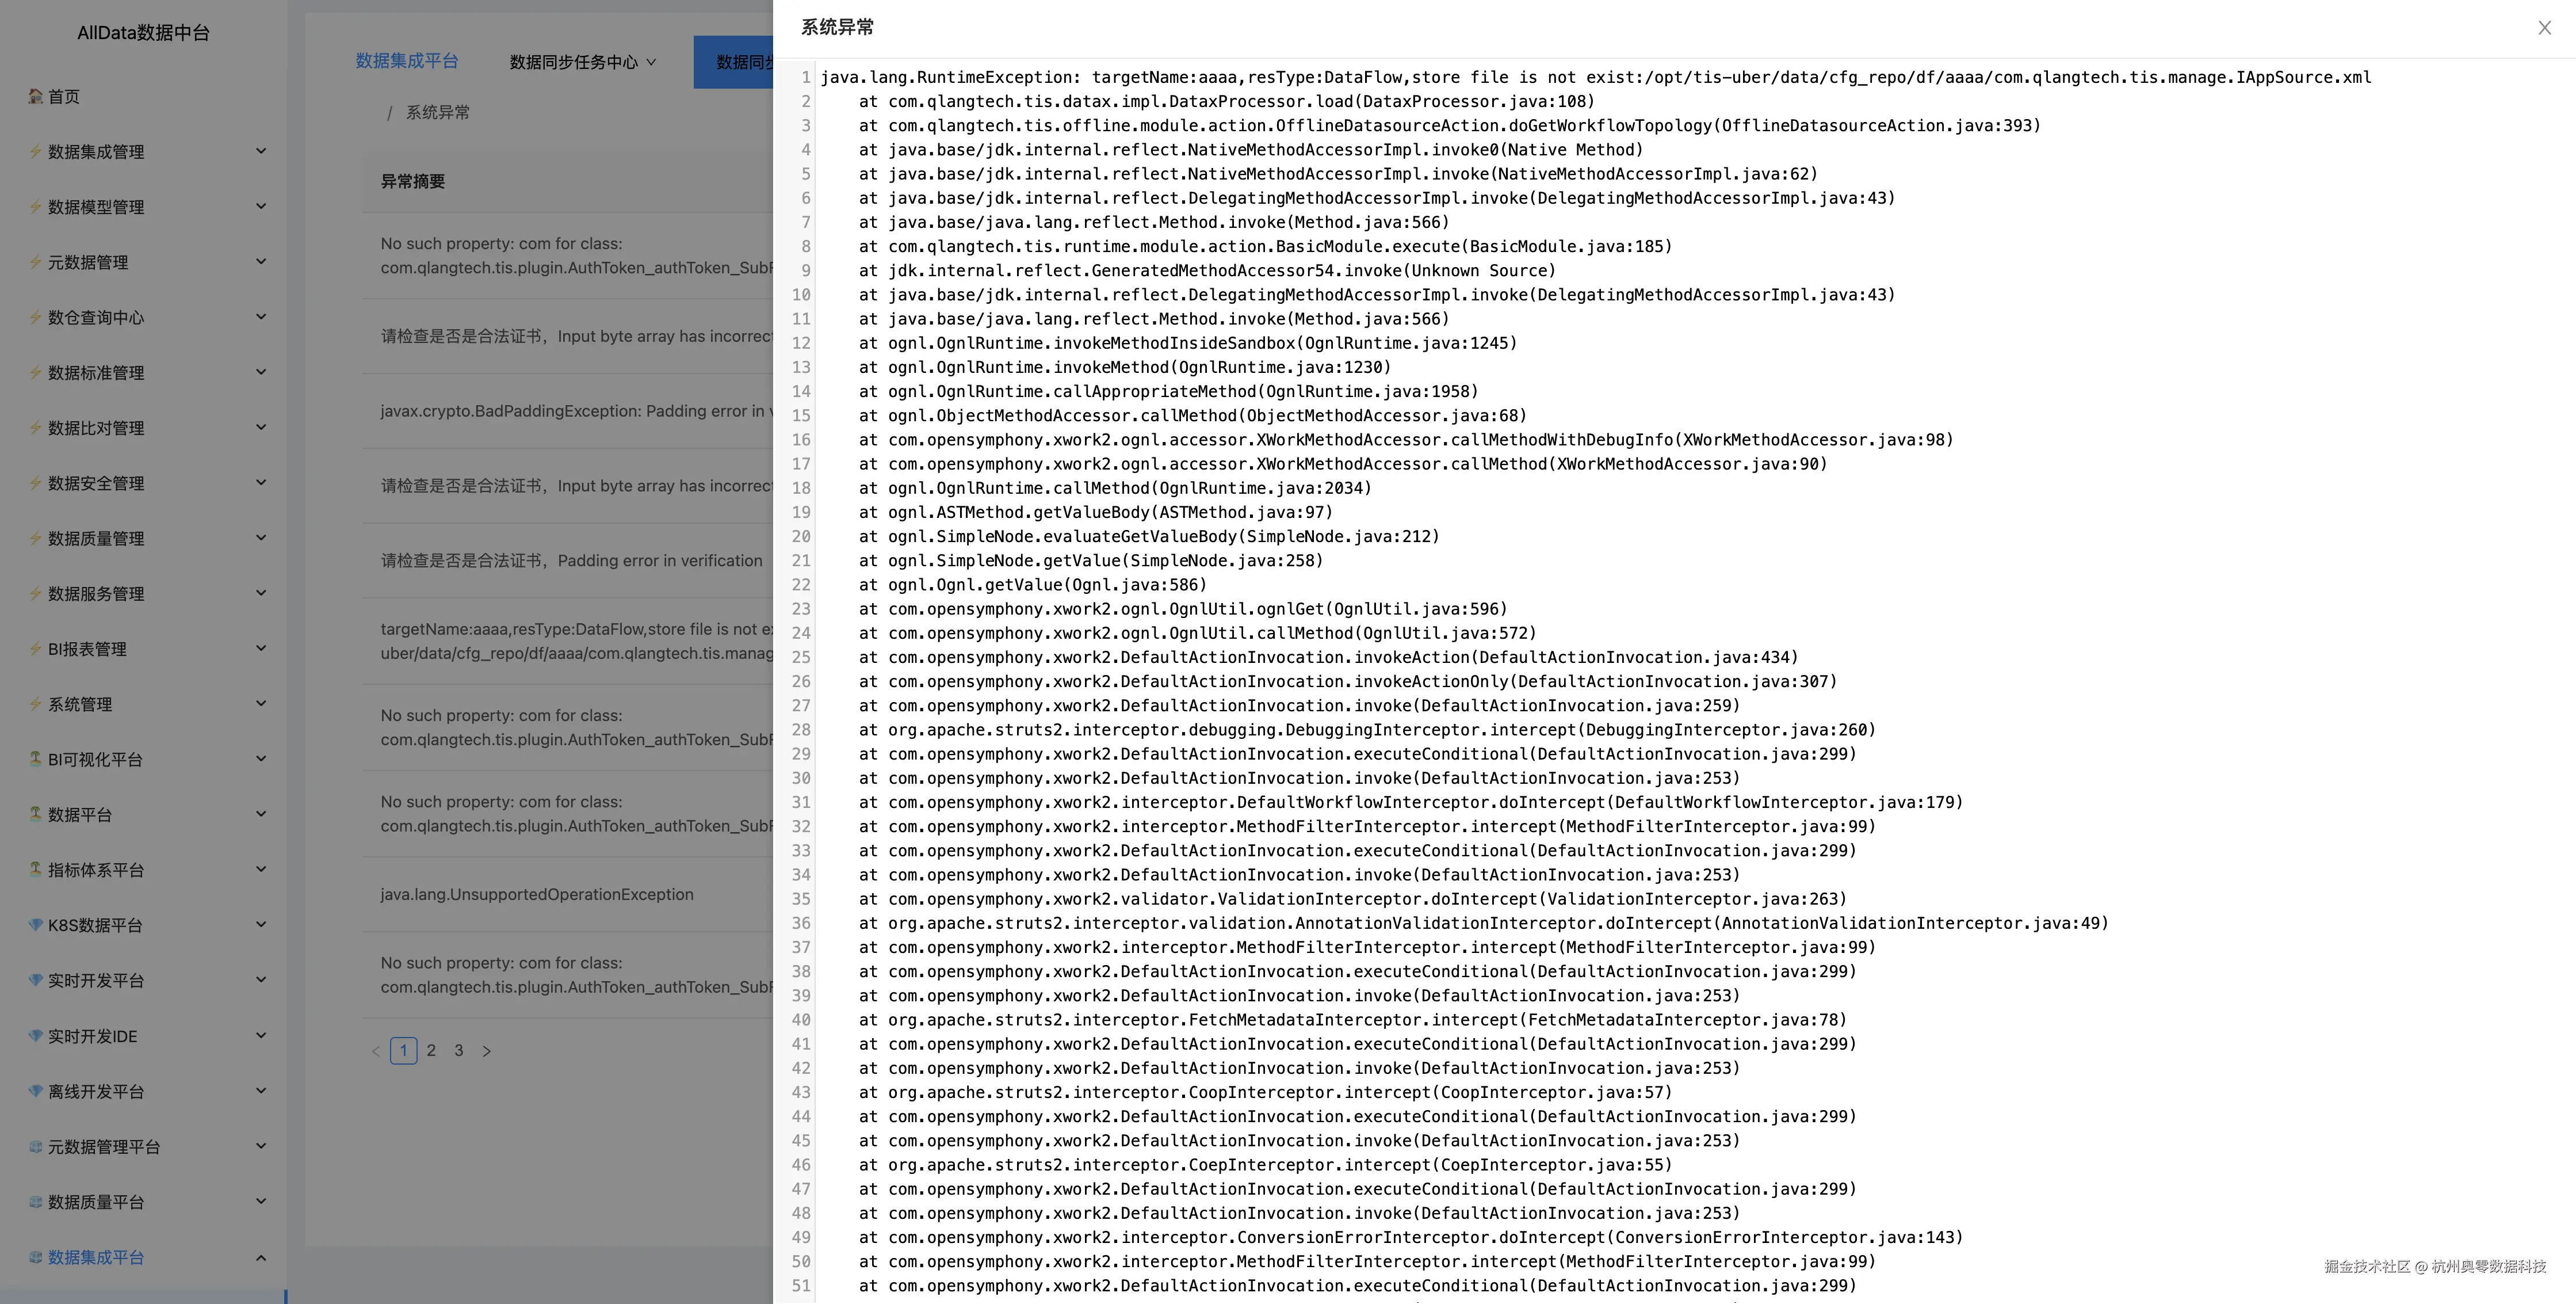The image size is (2576, 1304).
Task: Go to page 2 of exceptions
Action: coord(431,1050)
